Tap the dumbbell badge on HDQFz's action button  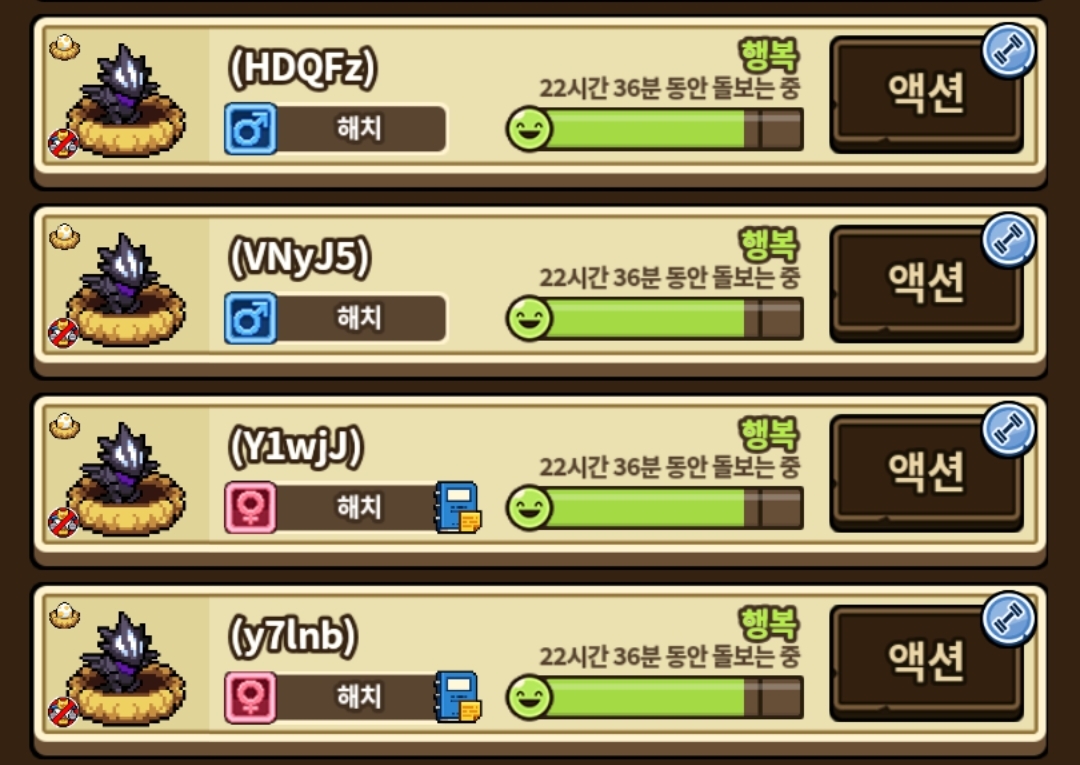[x=1008, y=50]
